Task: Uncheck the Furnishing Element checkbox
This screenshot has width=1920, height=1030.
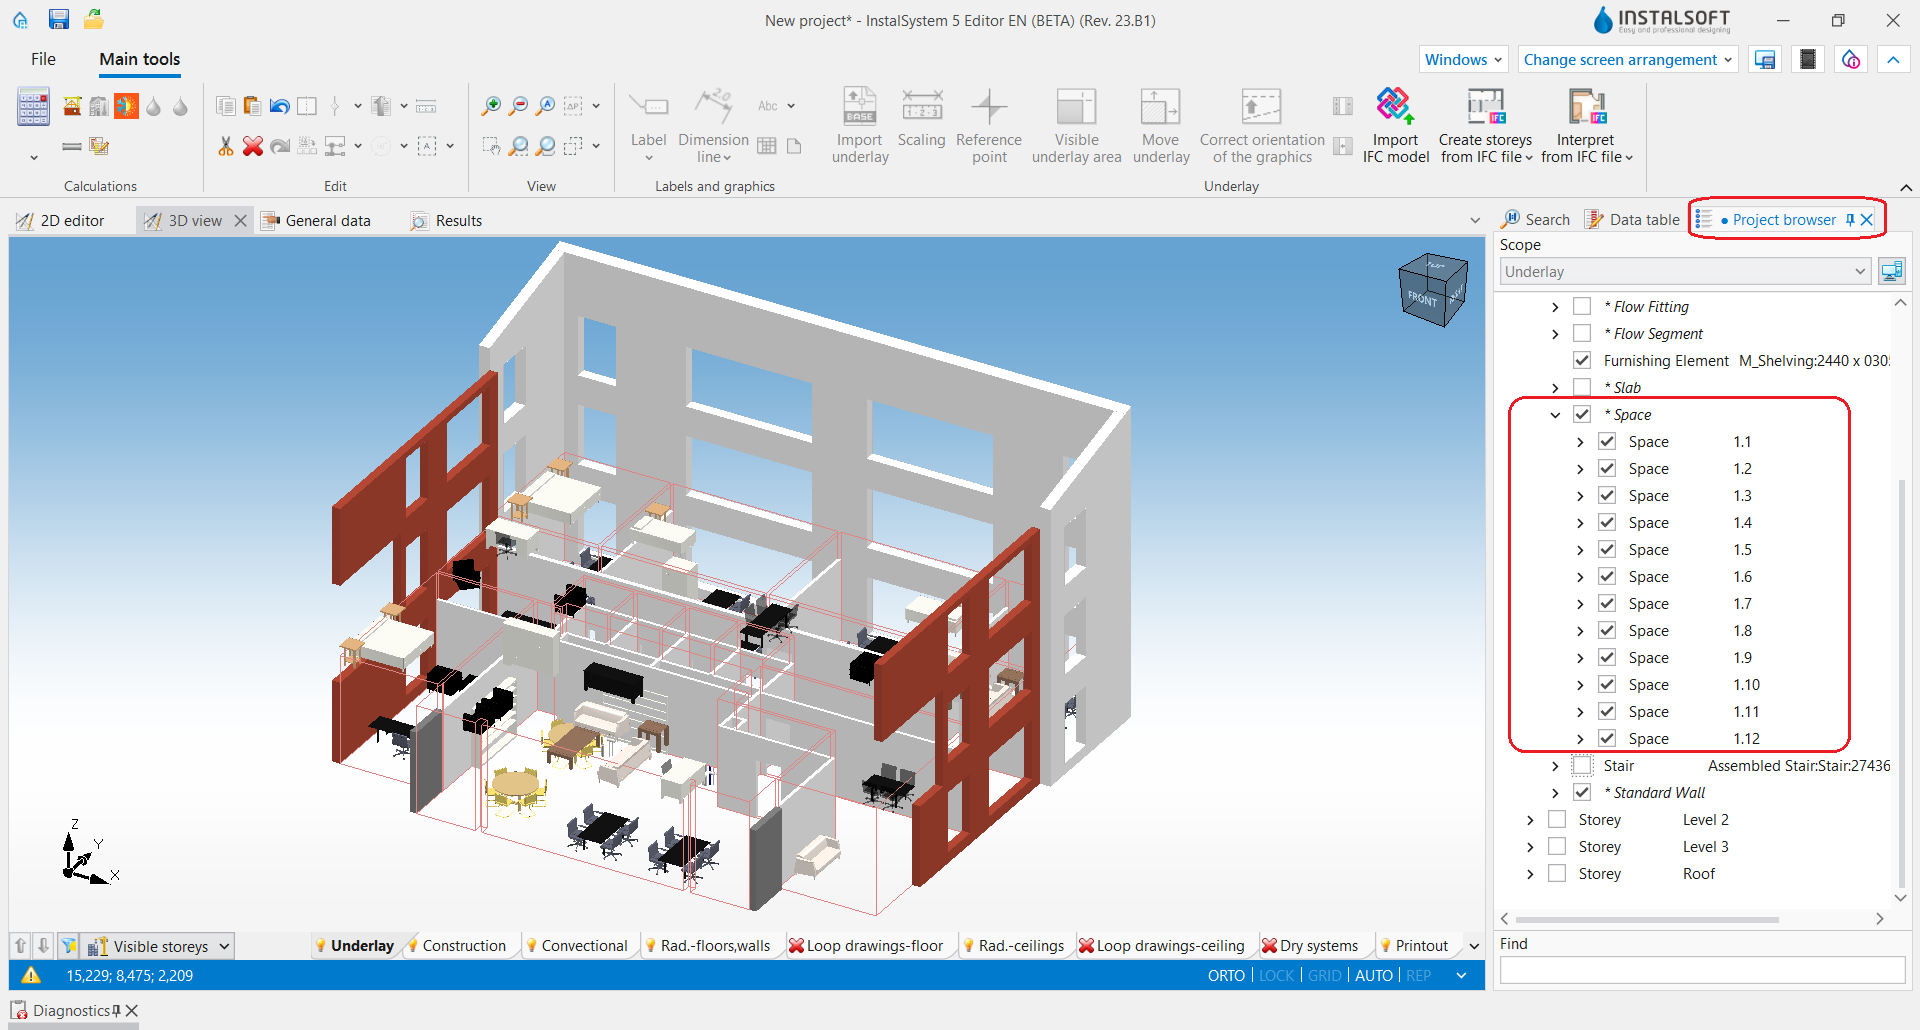Action: [1582, 360]
